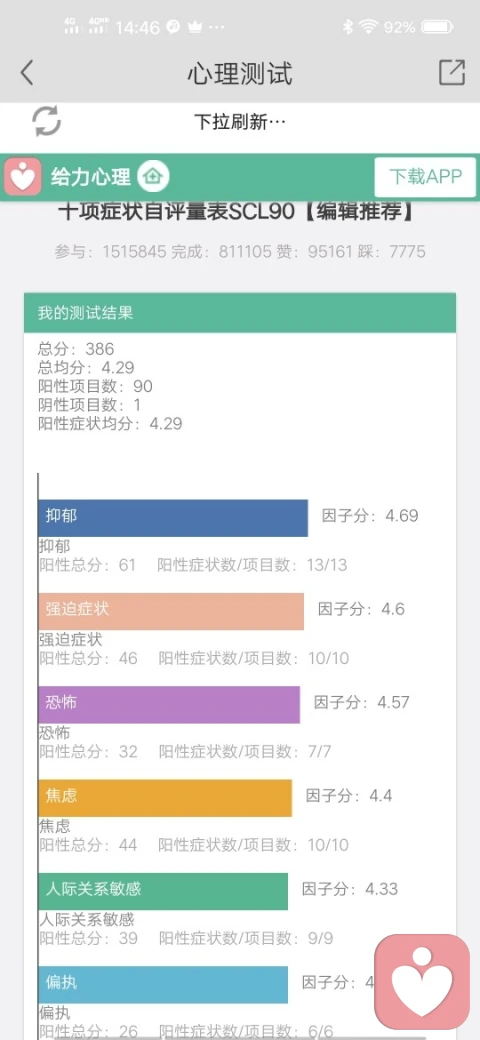Select the green 人际关系敏感 bar

pyautogui.click(x=163, y=891)
